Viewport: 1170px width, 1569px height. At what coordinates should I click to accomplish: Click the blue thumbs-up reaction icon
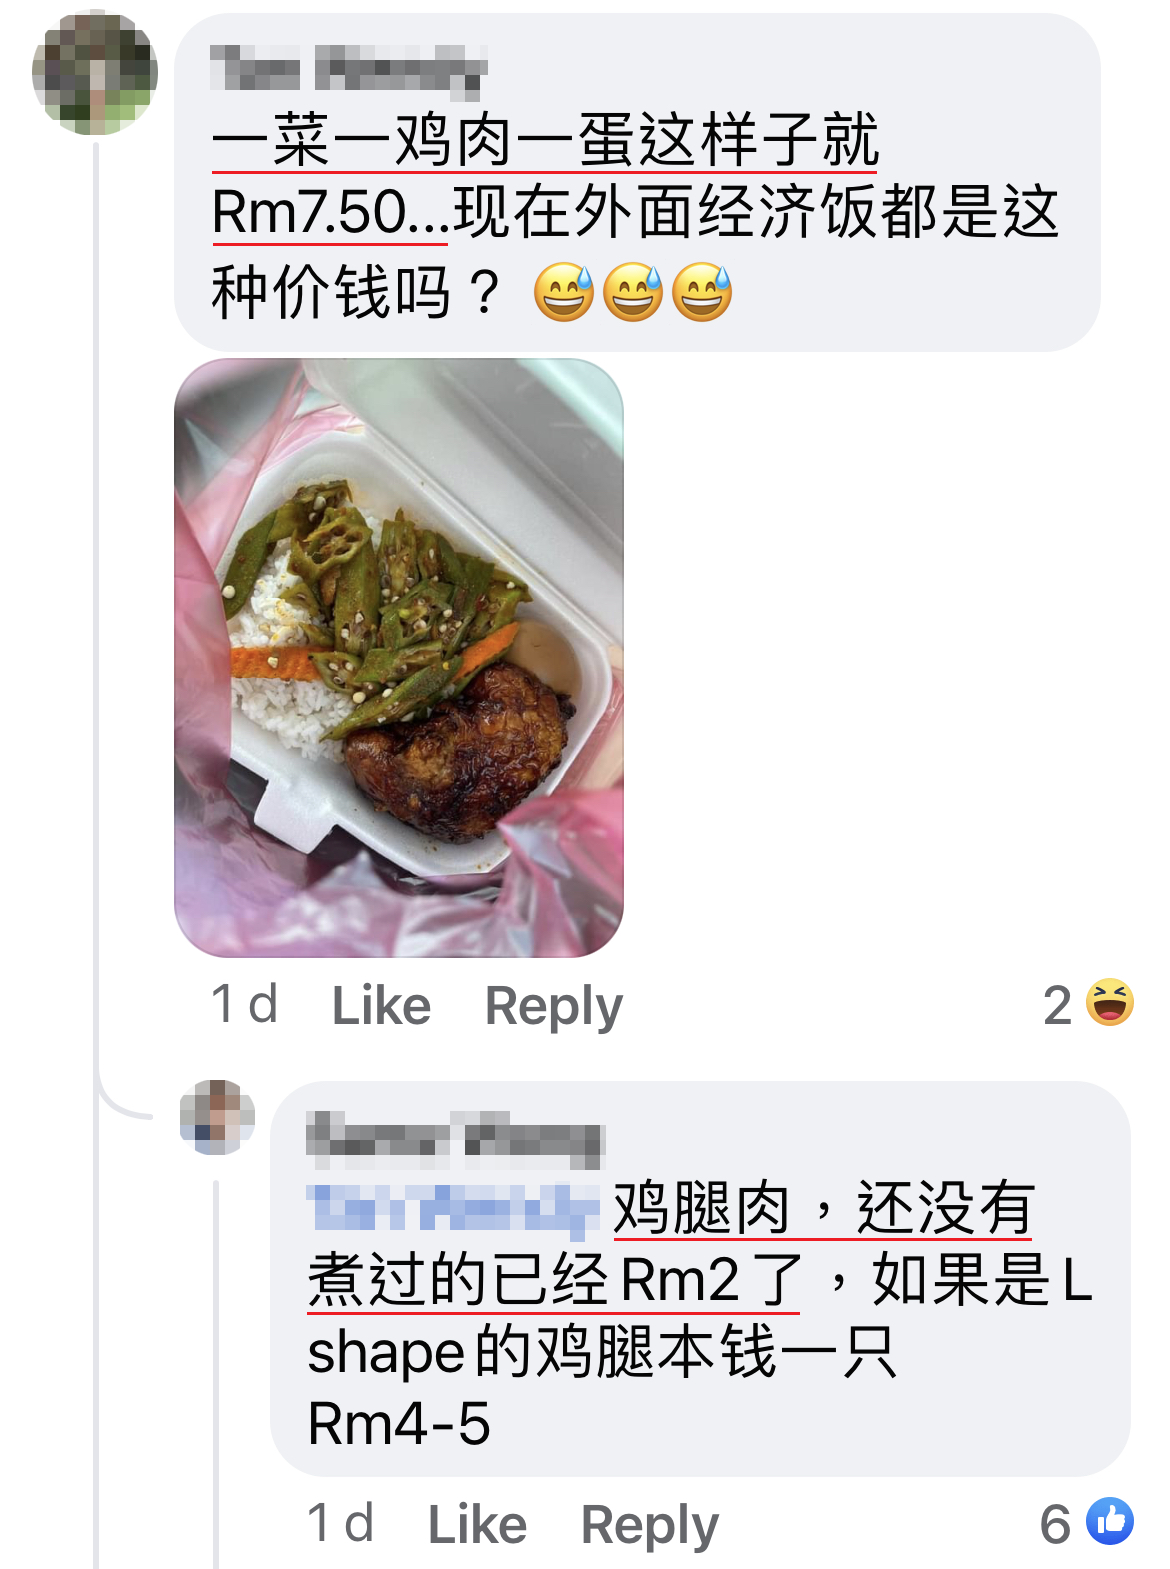point(1110,1522)
